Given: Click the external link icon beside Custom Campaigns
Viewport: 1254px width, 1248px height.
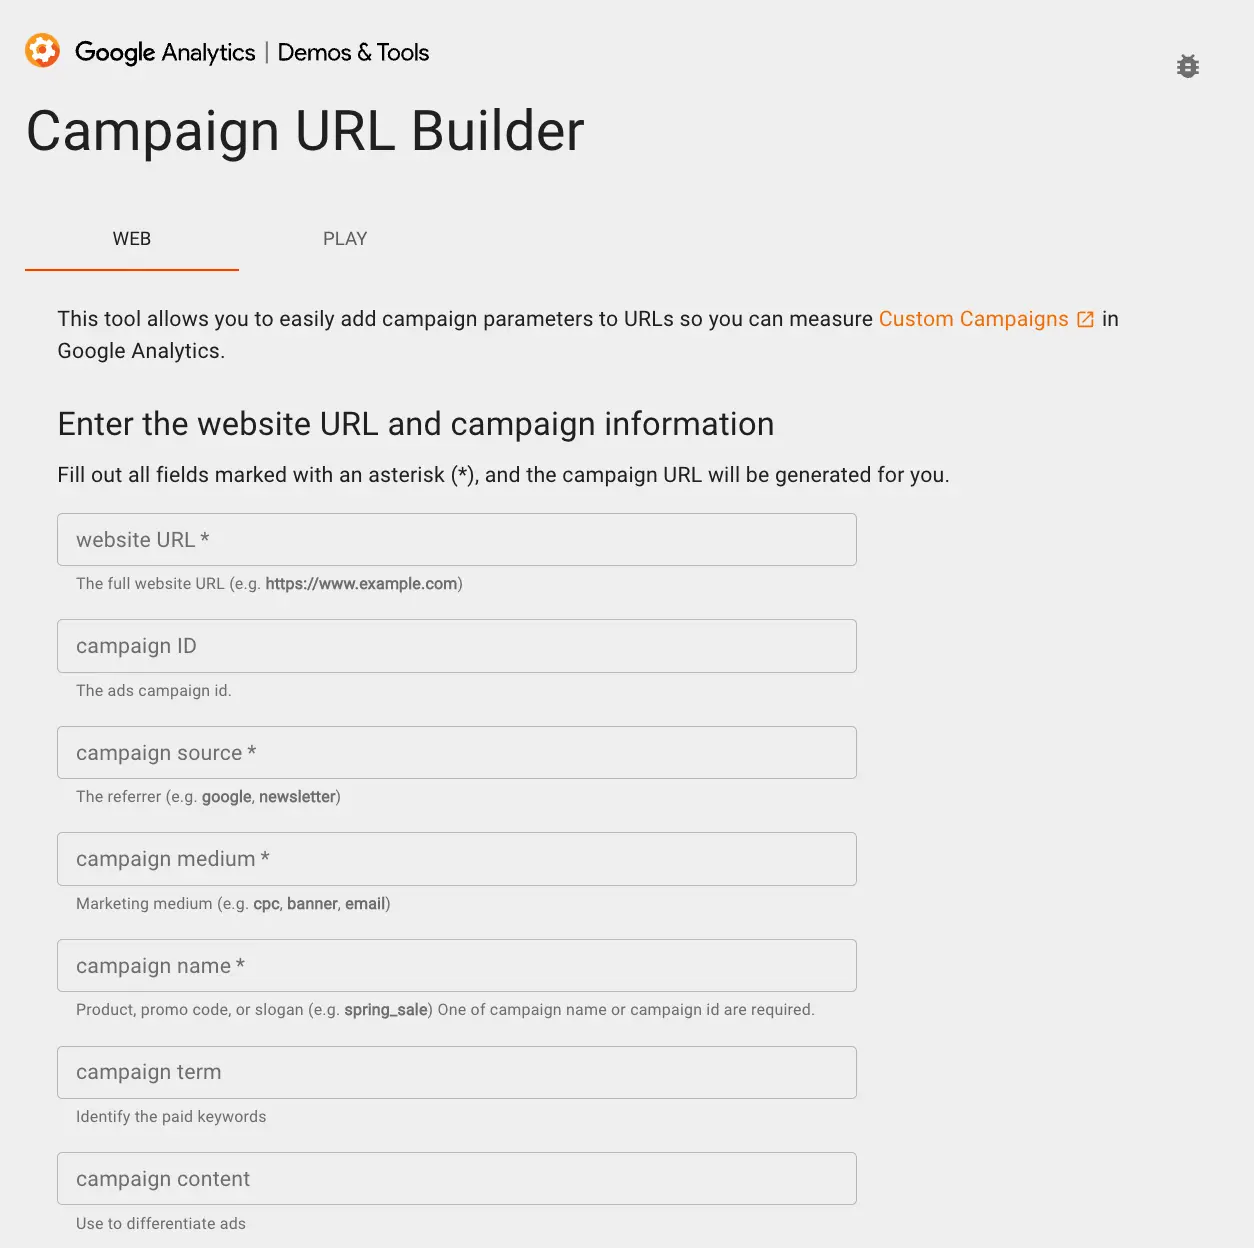Looking at the screenshot, I should coord(1085,320).
